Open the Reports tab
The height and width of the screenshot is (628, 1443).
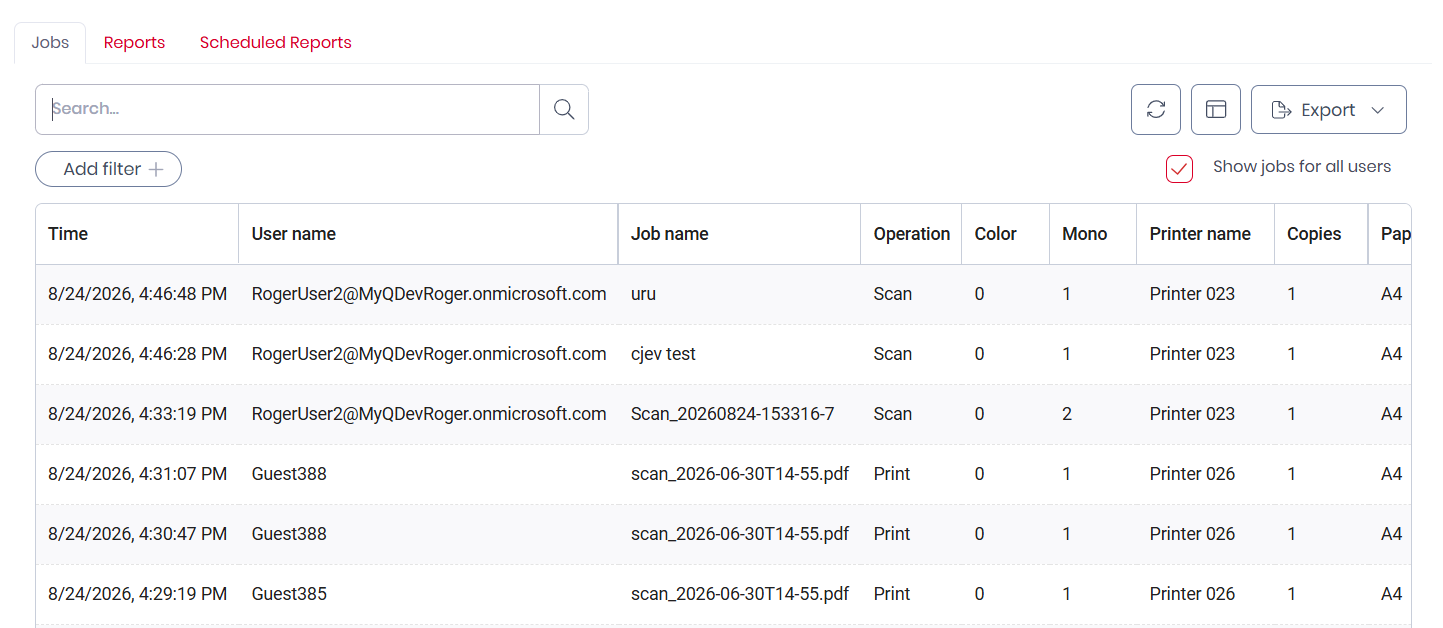coord(134,43)
